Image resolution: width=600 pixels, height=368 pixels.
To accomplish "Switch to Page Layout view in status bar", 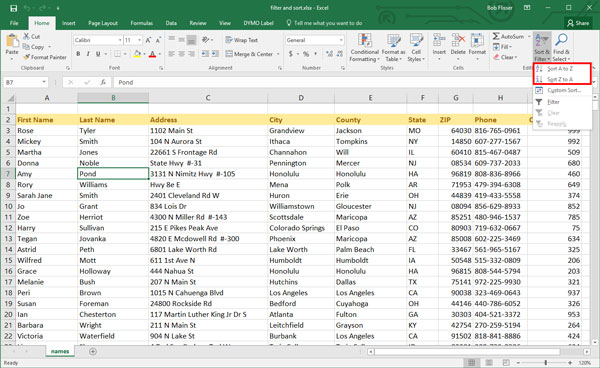I will [x=489, y=362].
